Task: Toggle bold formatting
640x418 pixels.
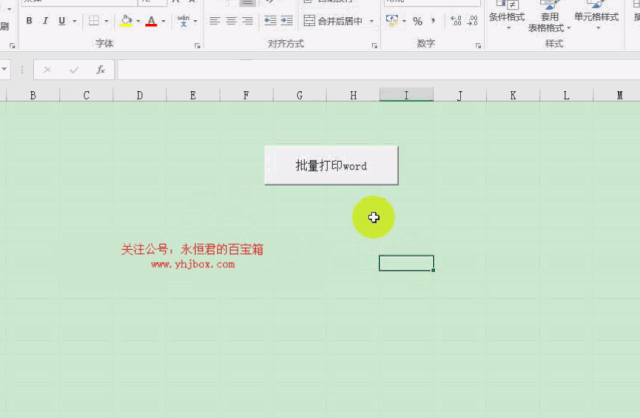Action: click(x=30, y=21)
